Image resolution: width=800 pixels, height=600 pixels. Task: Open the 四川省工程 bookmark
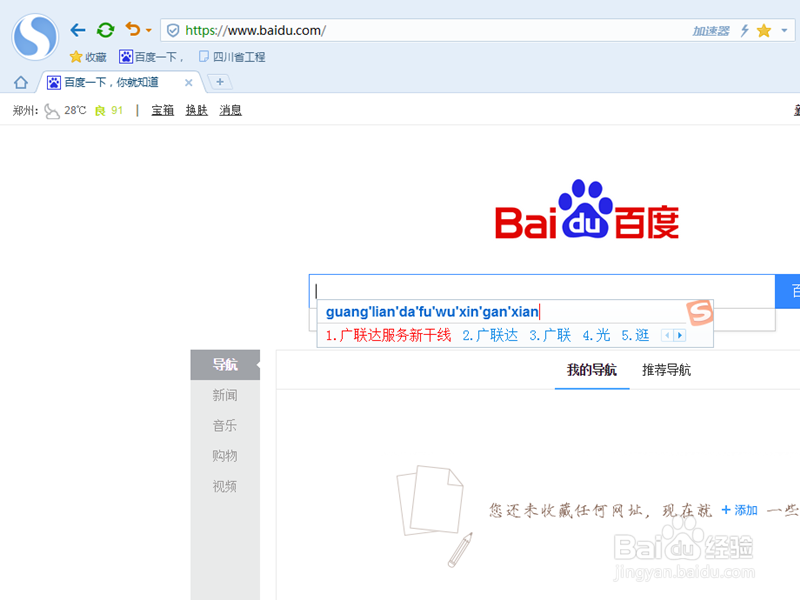[x=232, y=57]
